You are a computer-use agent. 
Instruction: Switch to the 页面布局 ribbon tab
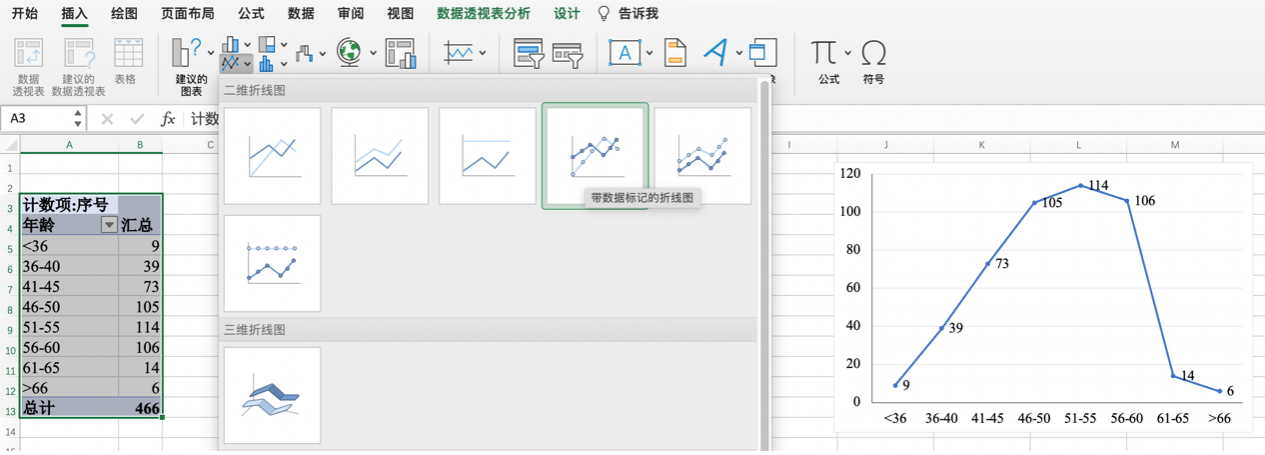pyautogui.click(x=186, y=13)
